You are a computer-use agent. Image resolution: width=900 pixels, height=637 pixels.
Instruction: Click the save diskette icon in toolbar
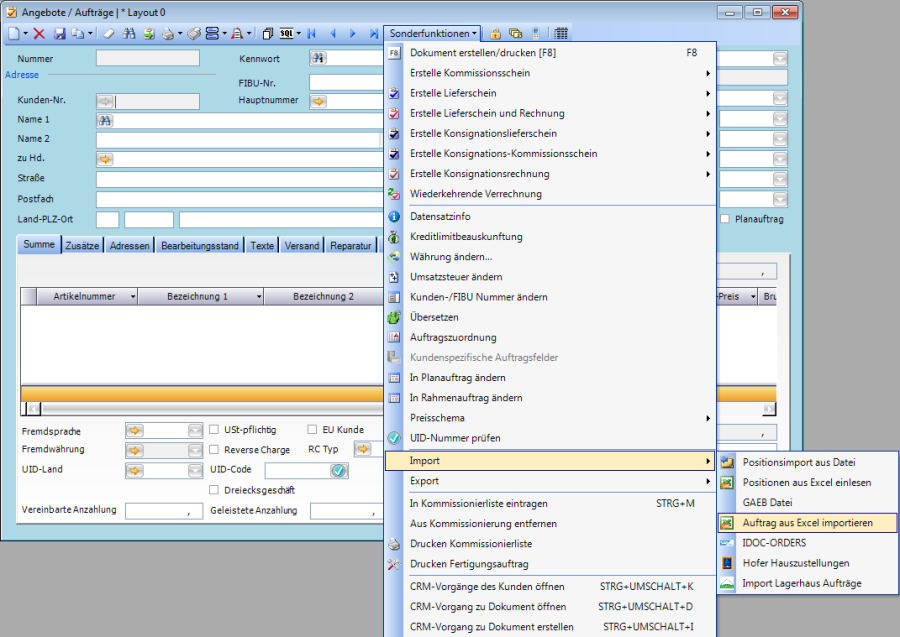(59, 33)
